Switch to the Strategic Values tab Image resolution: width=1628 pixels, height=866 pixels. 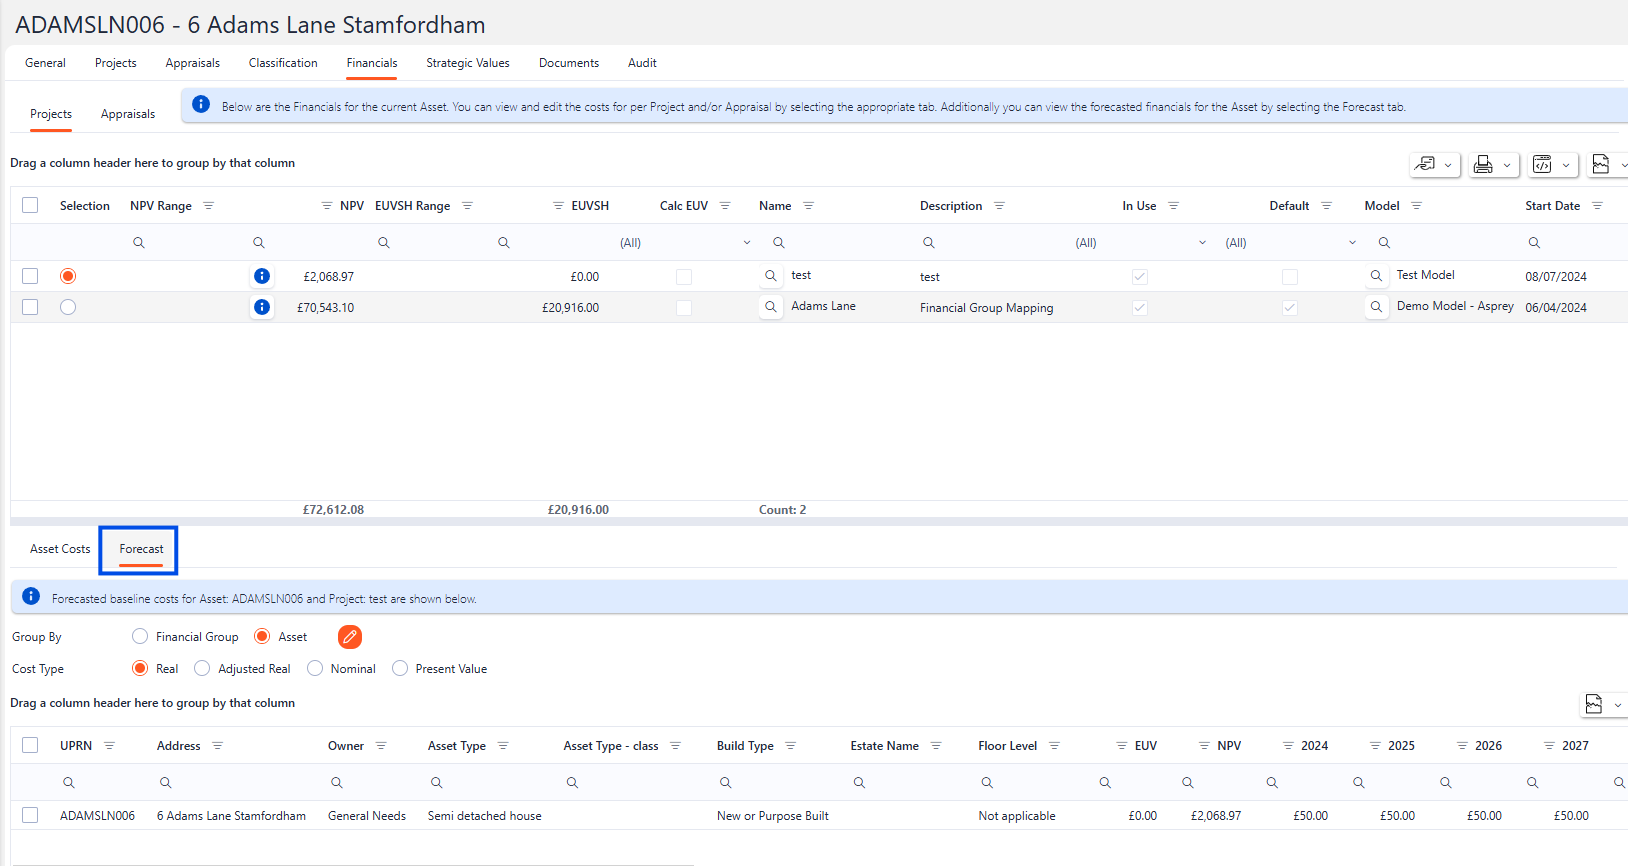tap(467, 63)
